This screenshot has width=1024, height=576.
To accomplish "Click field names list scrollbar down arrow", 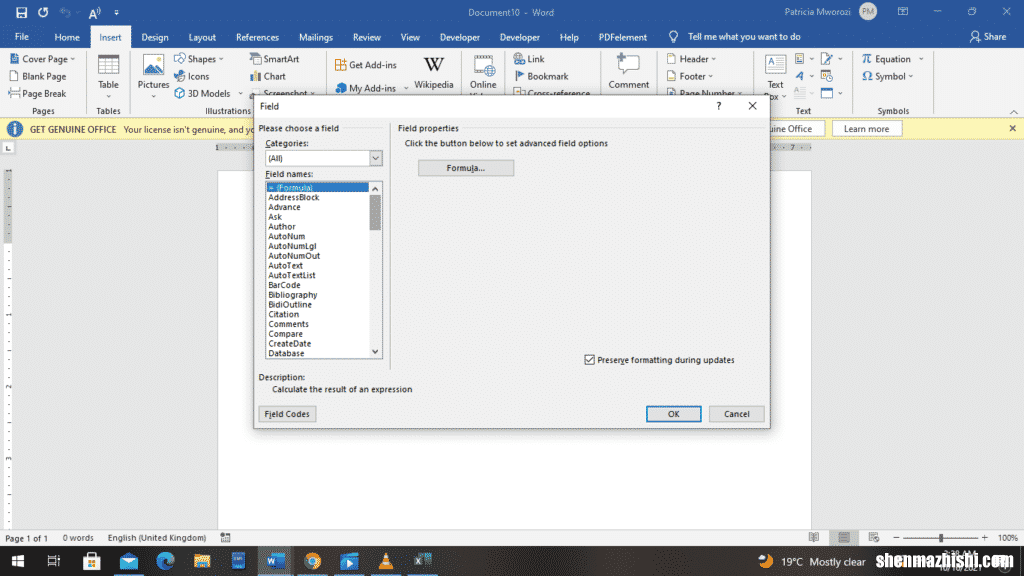I will tap(375, 352).
